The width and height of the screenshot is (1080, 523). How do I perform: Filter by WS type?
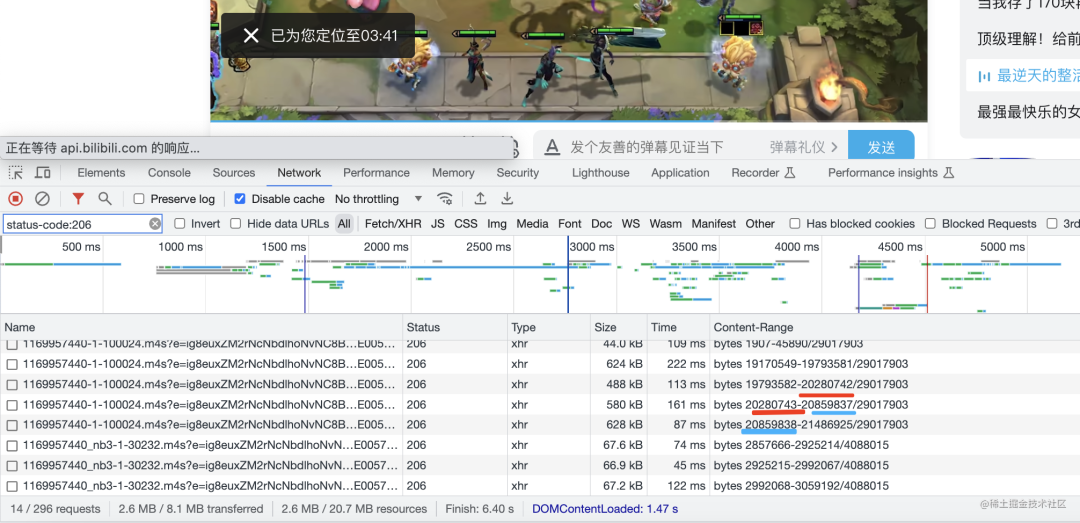click(630, 223)
